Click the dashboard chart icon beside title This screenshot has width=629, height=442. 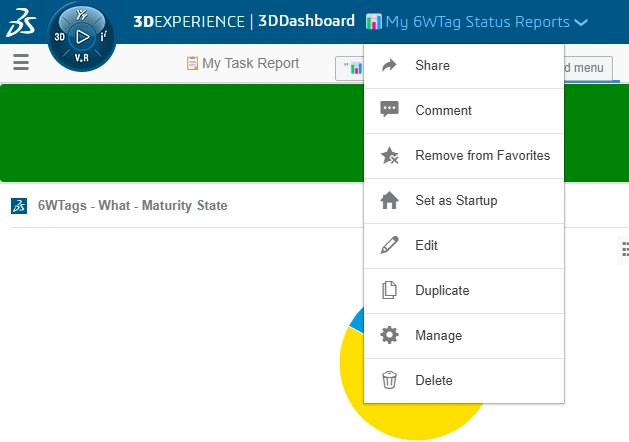click(x=373, y=22)
